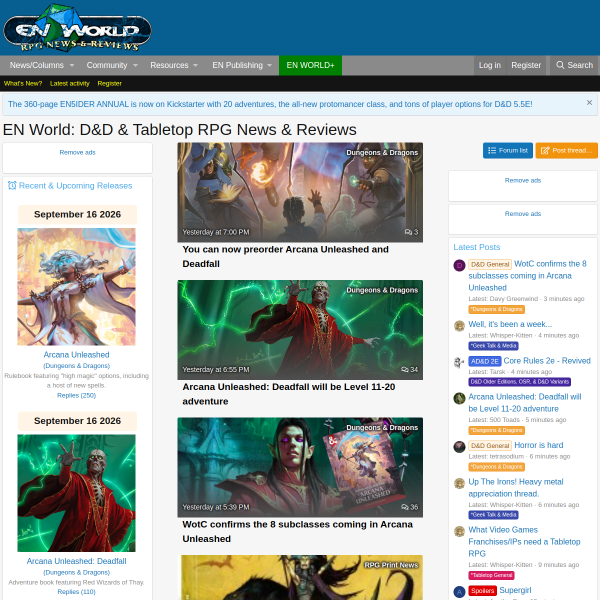Click the avatar beside Up The Irons thread

coord(459,483)
